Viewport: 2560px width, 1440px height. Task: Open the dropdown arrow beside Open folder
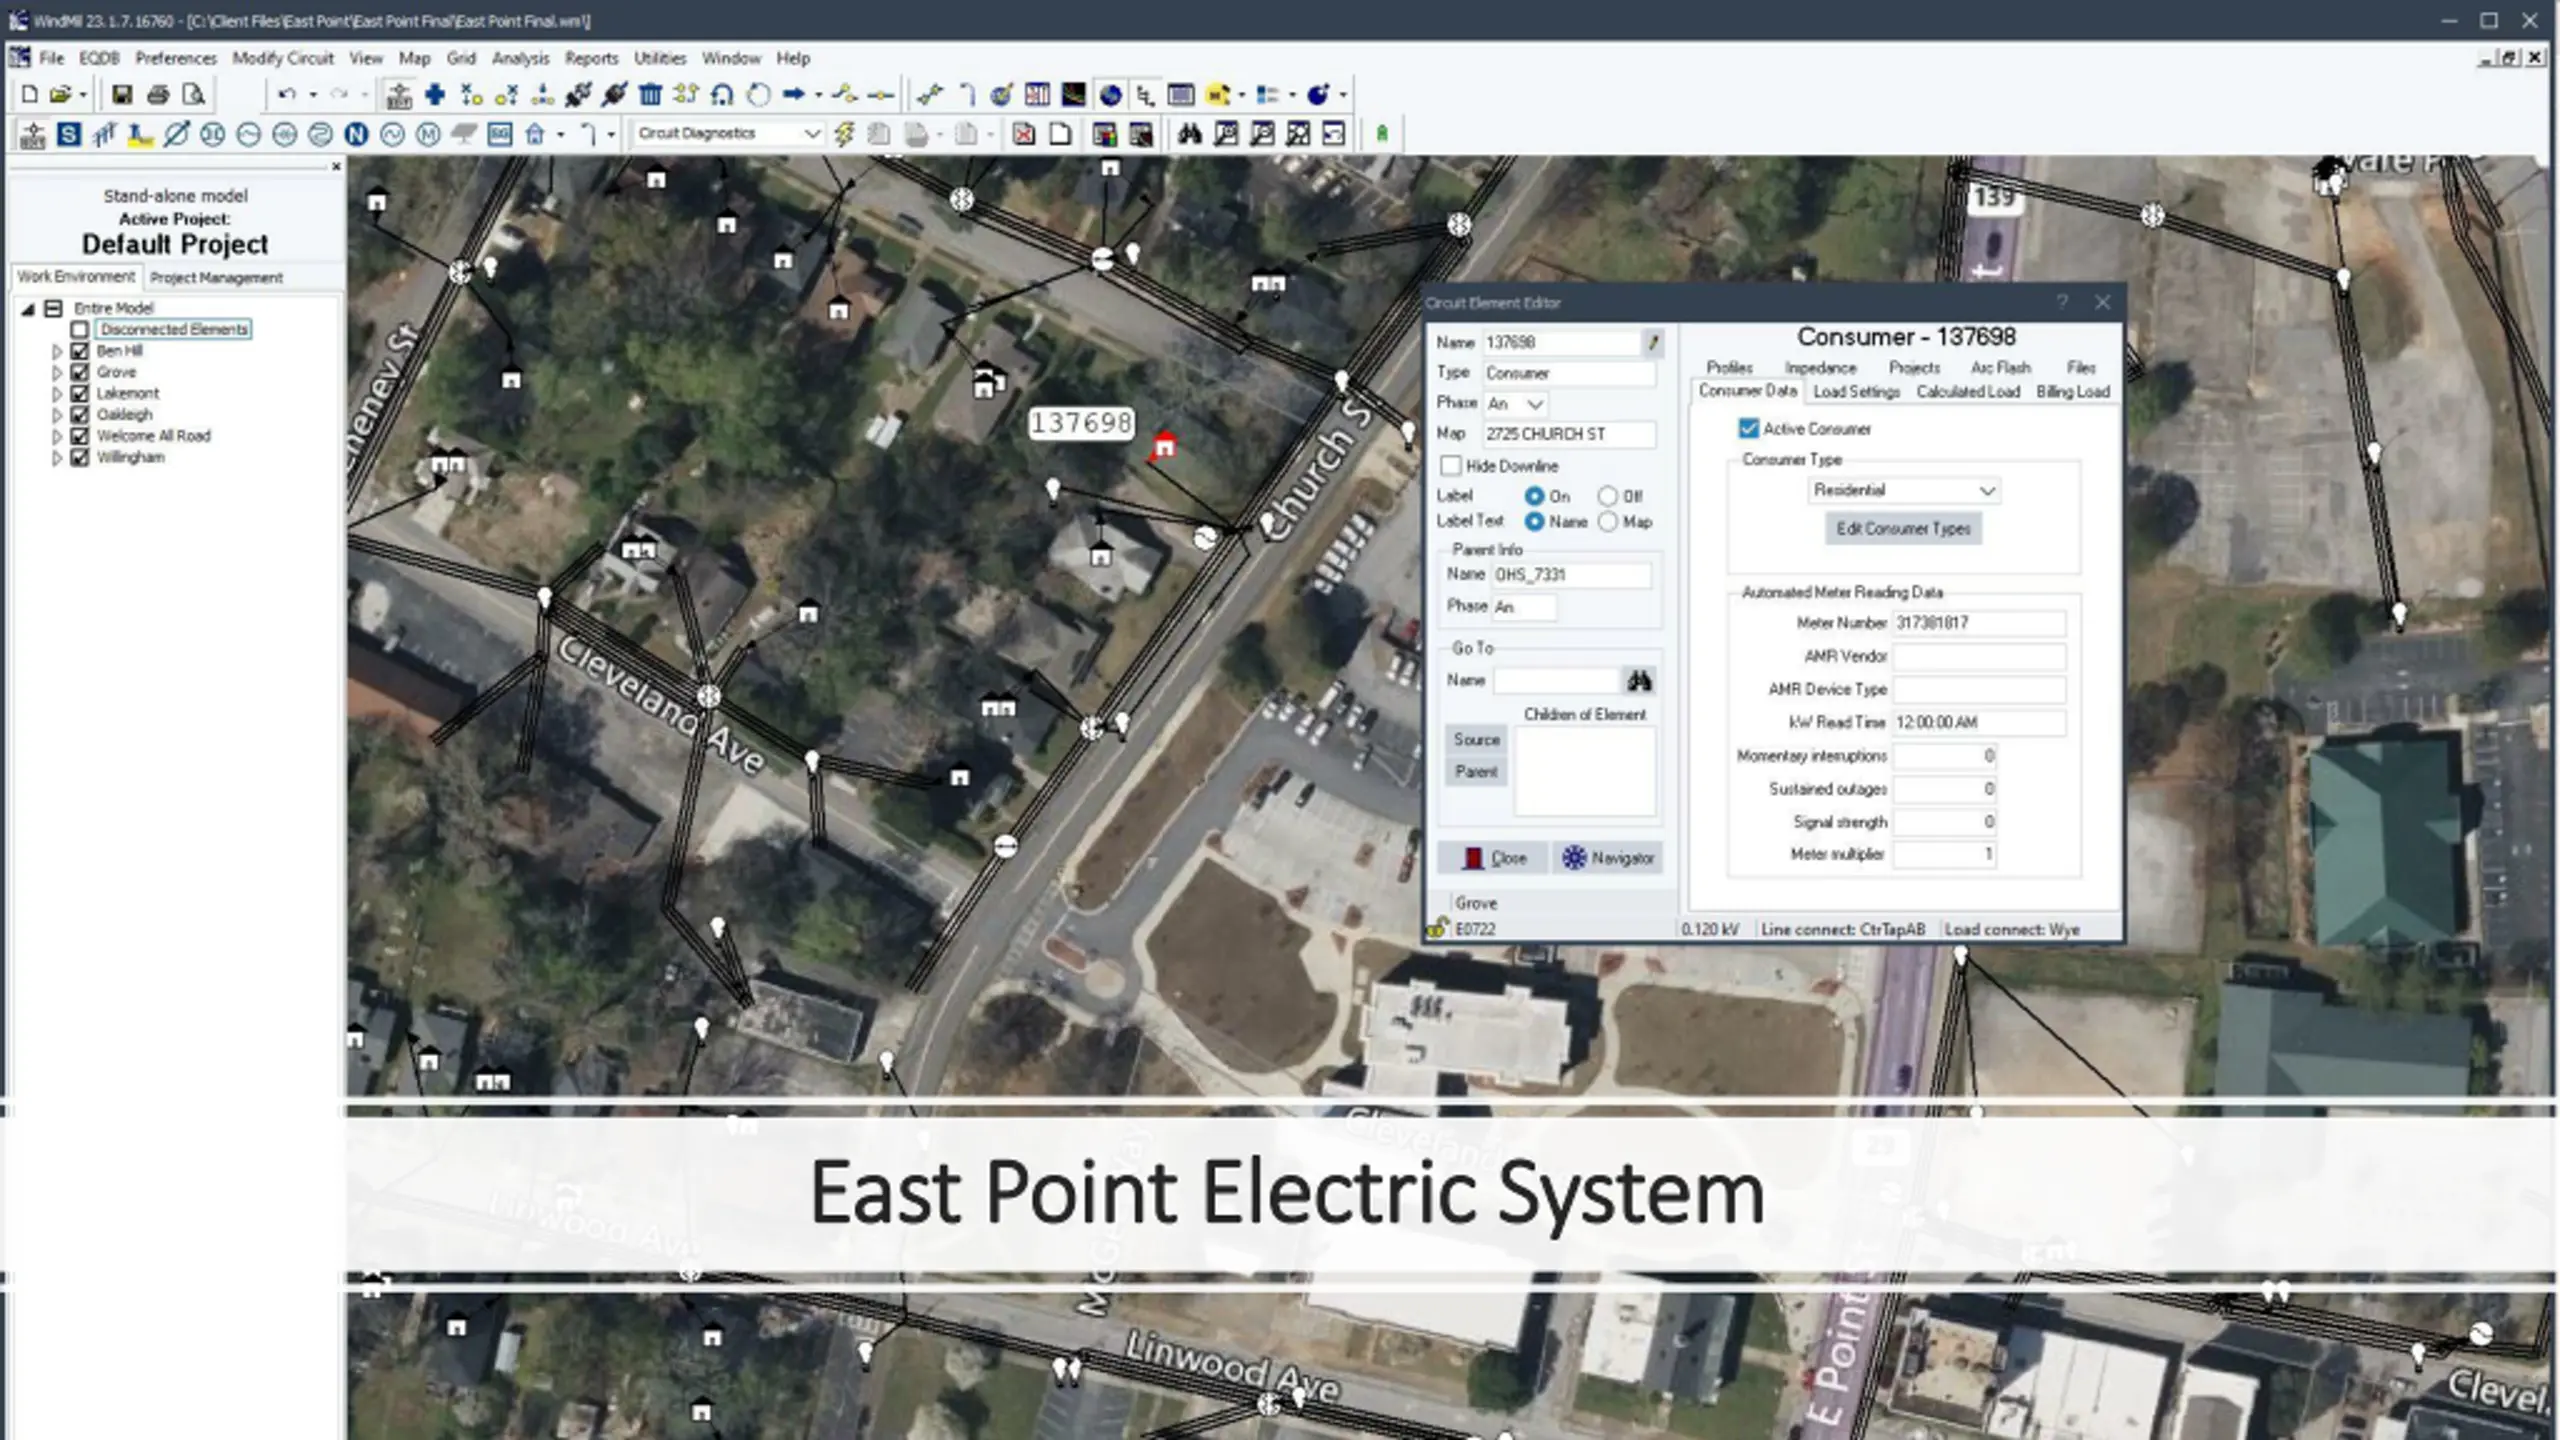click(83, 96)
